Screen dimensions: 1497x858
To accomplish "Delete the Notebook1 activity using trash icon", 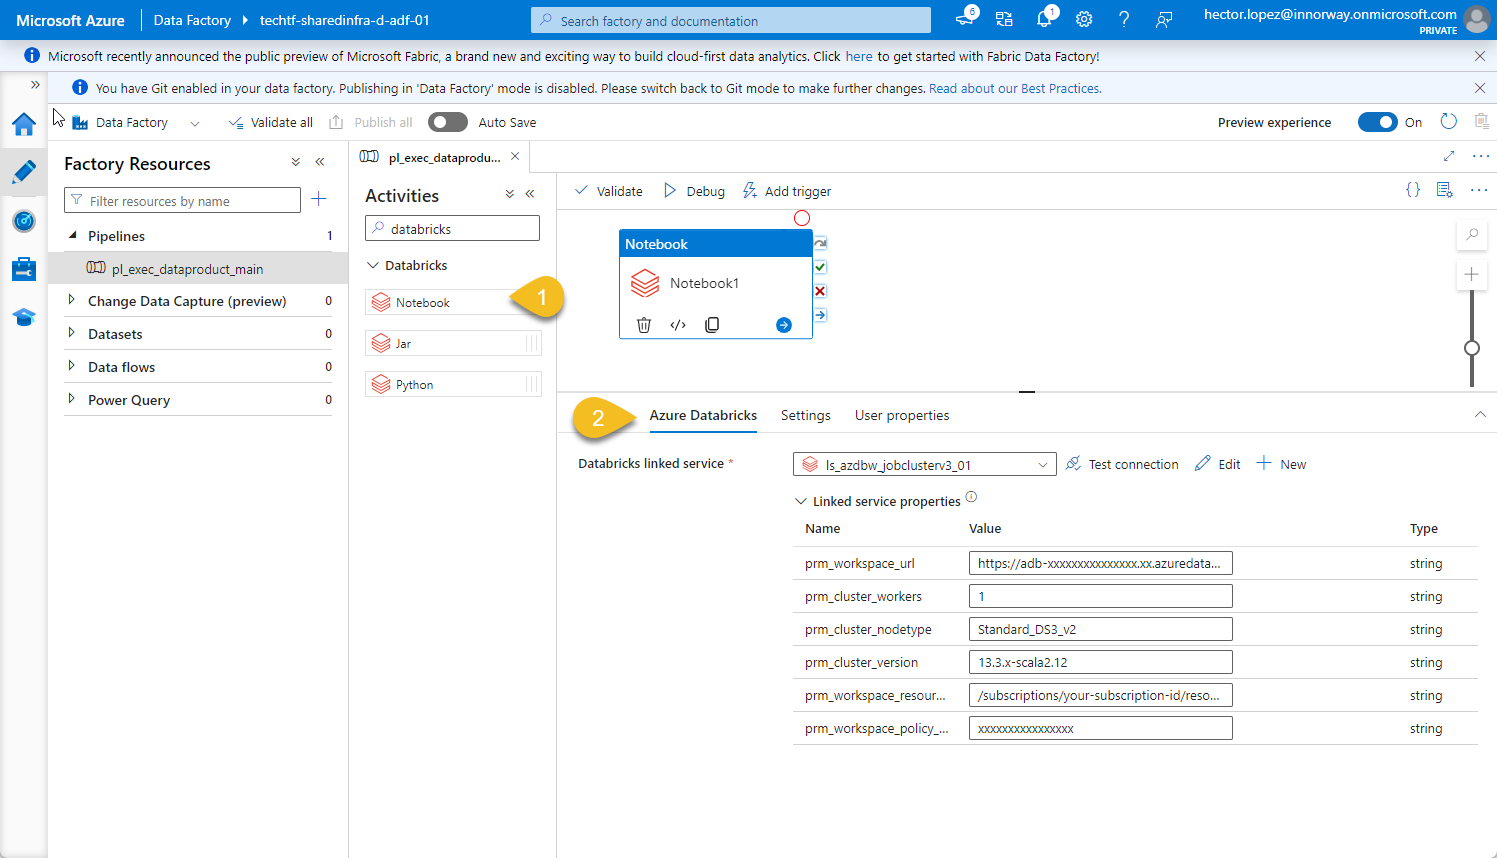I will click(x=643, y=323).
